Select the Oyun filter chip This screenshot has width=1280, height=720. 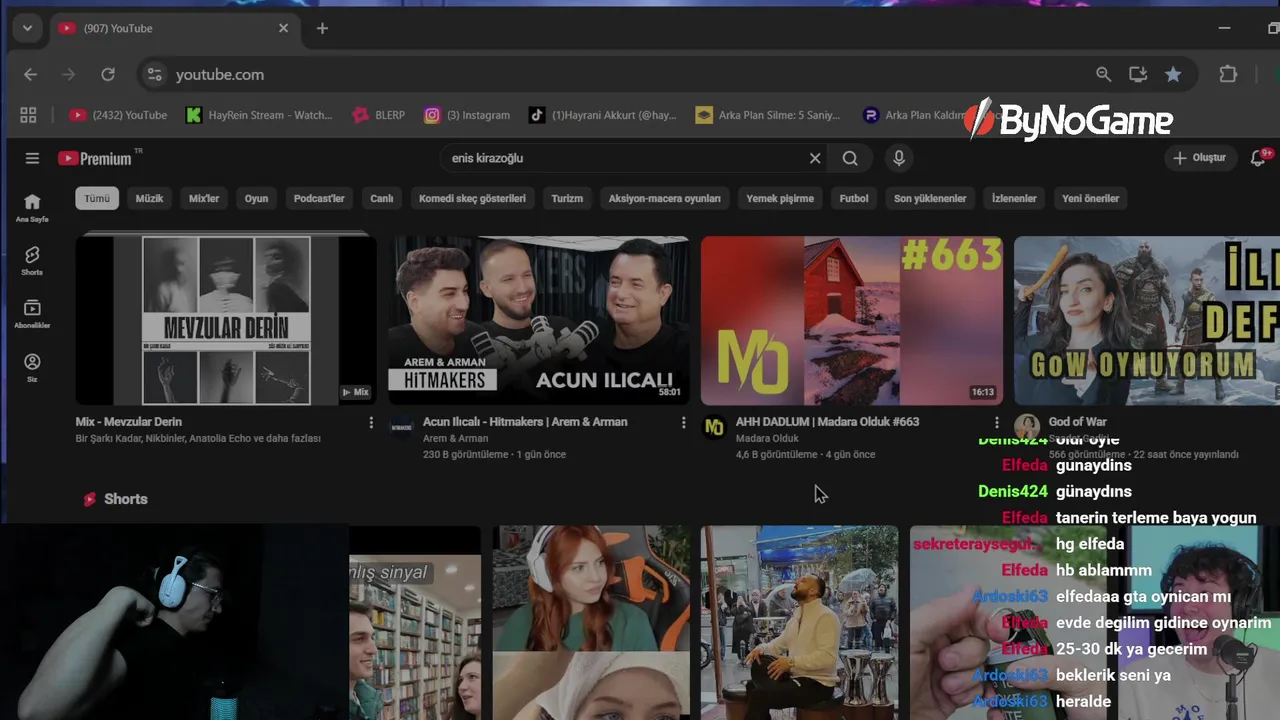click(x=256, y=198)
